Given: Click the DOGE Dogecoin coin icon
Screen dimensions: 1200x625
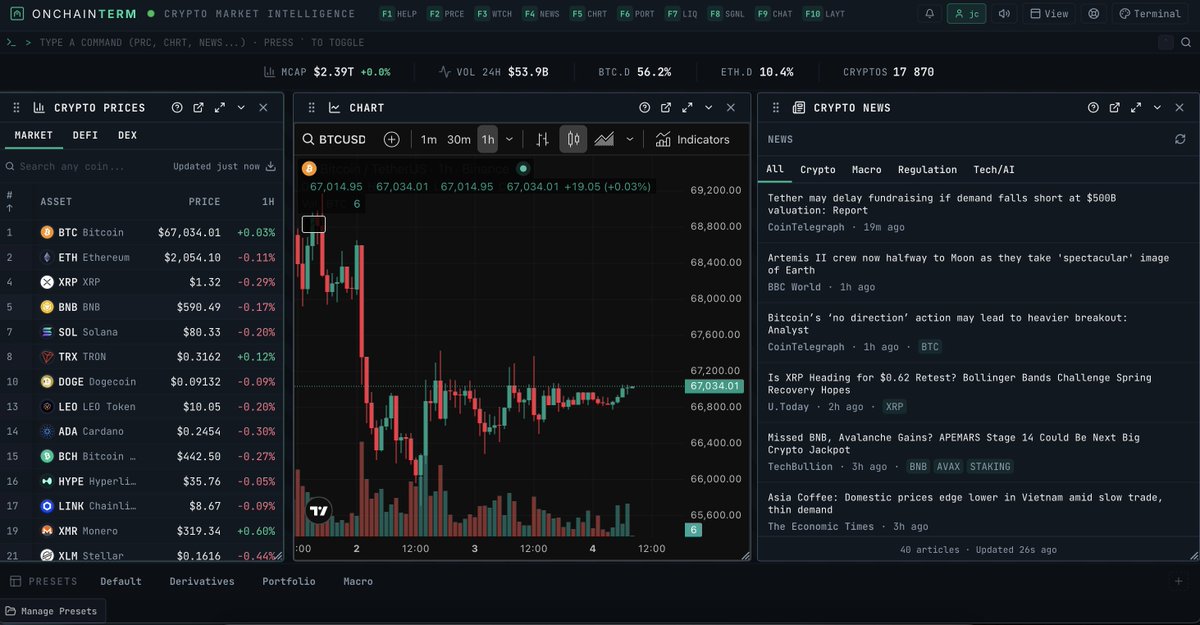Looking at the screenshot, I should coord(47,382).
